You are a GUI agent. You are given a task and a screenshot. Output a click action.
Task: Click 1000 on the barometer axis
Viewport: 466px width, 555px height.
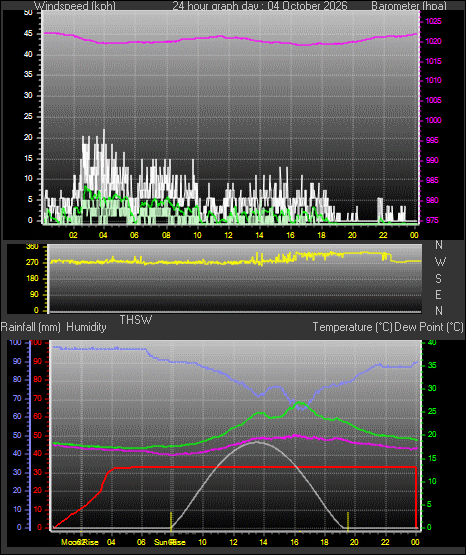(433, 120)
